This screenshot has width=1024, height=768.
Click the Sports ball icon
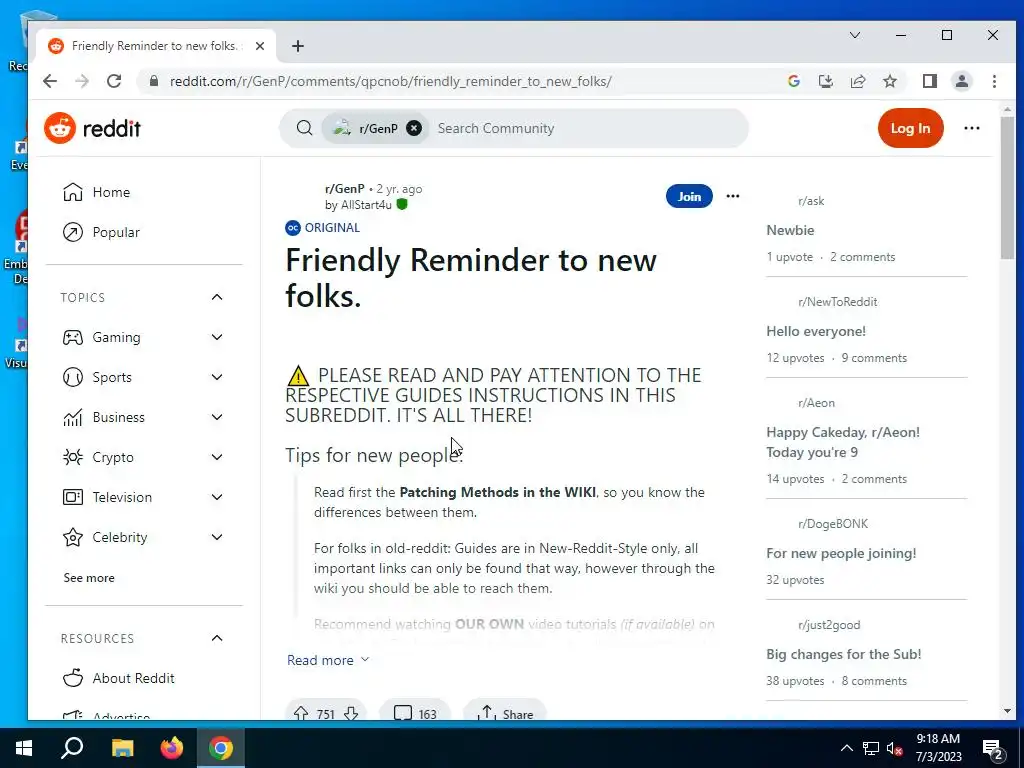coord(72,377)
